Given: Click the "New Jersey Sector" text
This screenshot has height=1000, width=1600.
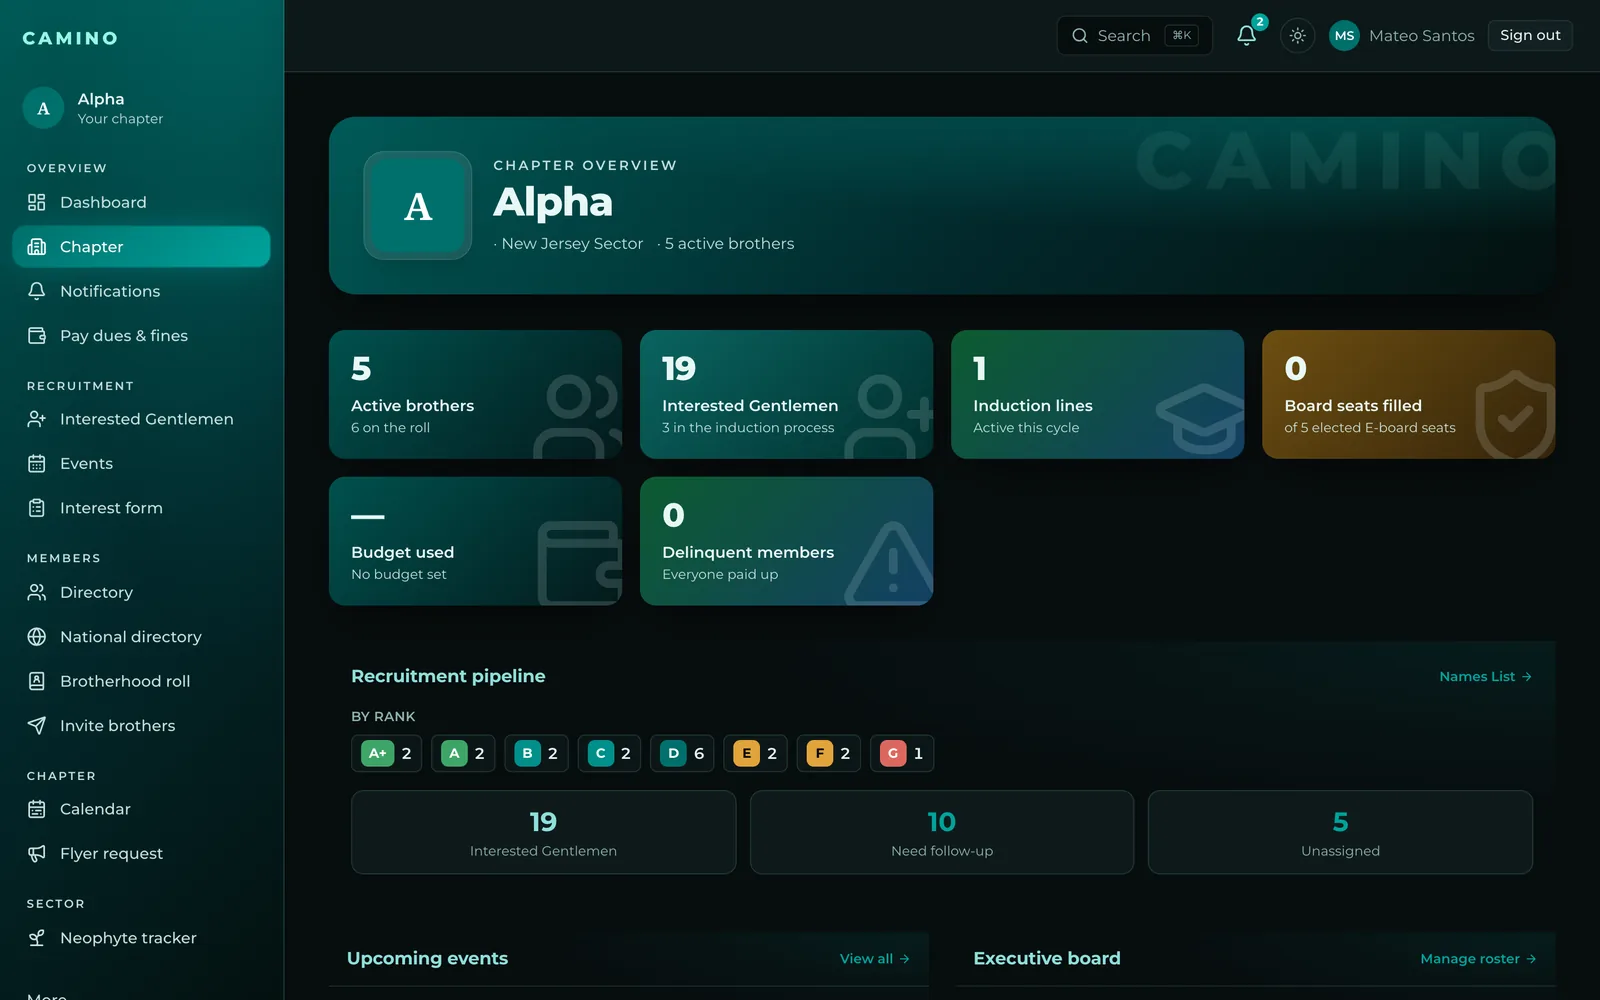Looking at the screenshot, I should coord(572,244).
